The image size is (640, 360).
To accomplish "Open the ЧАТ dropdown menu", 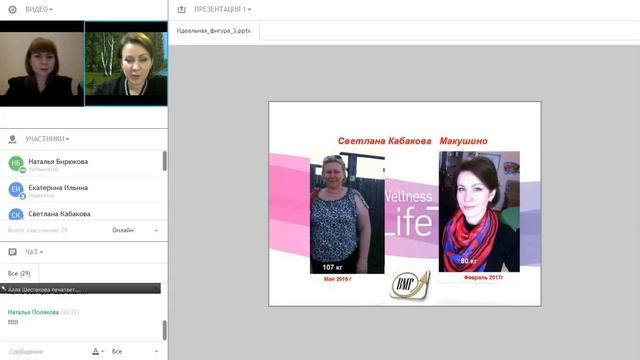I will [34, 252].
